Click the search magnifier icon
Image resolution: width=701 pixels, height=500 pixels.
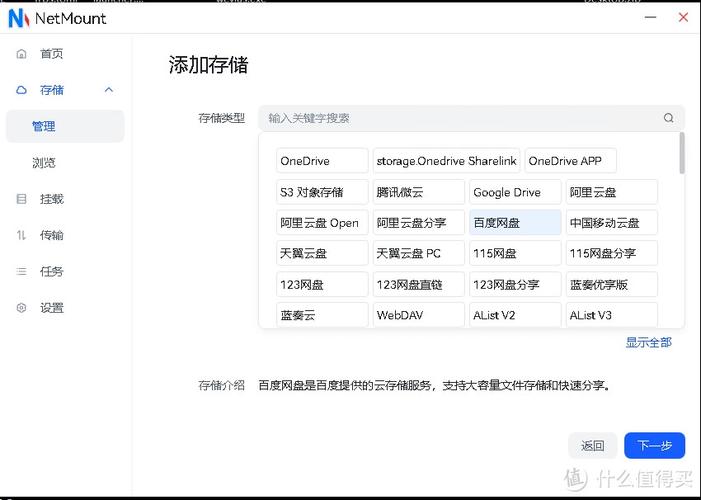pyautogui.click(x=668, y=118)
